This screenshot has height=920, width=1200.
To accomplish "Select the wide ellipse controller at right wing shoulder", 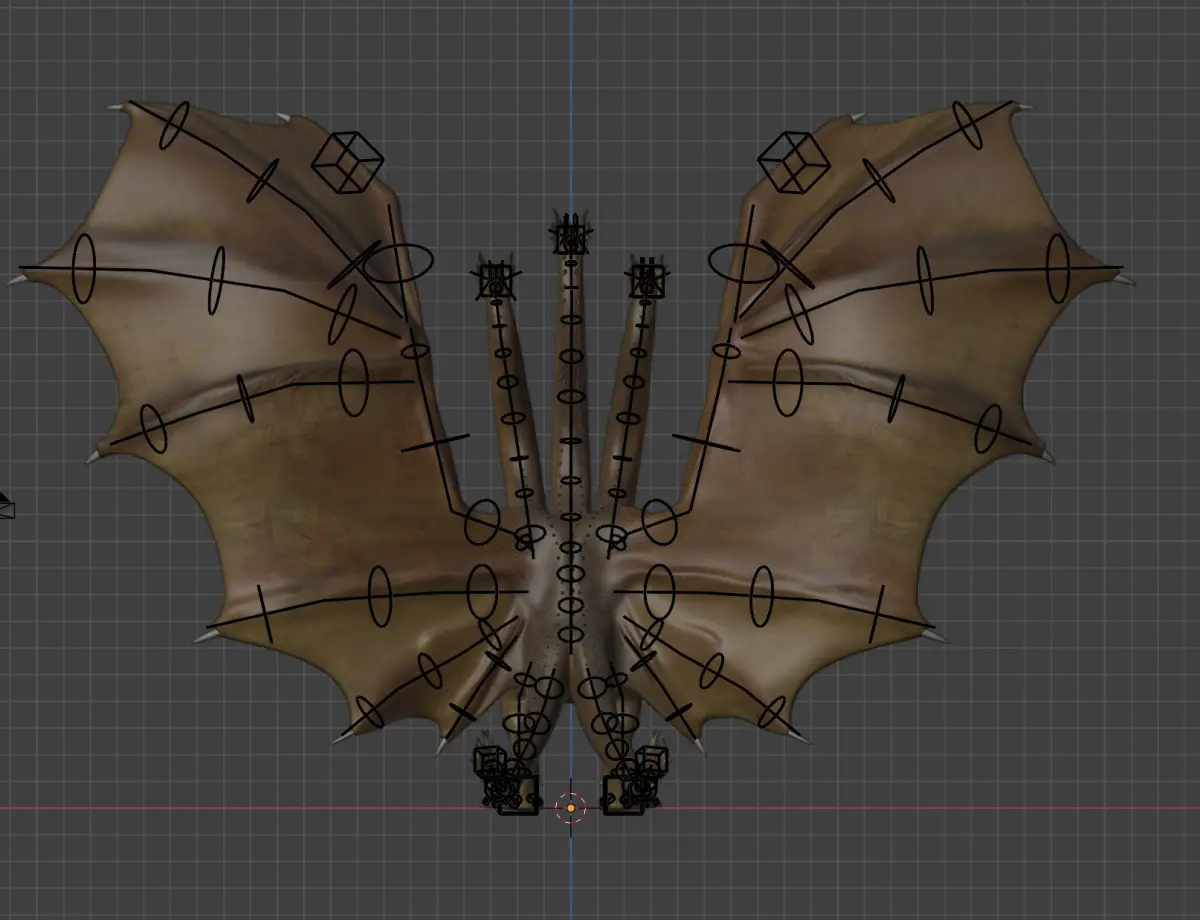I will click(744, 263).
